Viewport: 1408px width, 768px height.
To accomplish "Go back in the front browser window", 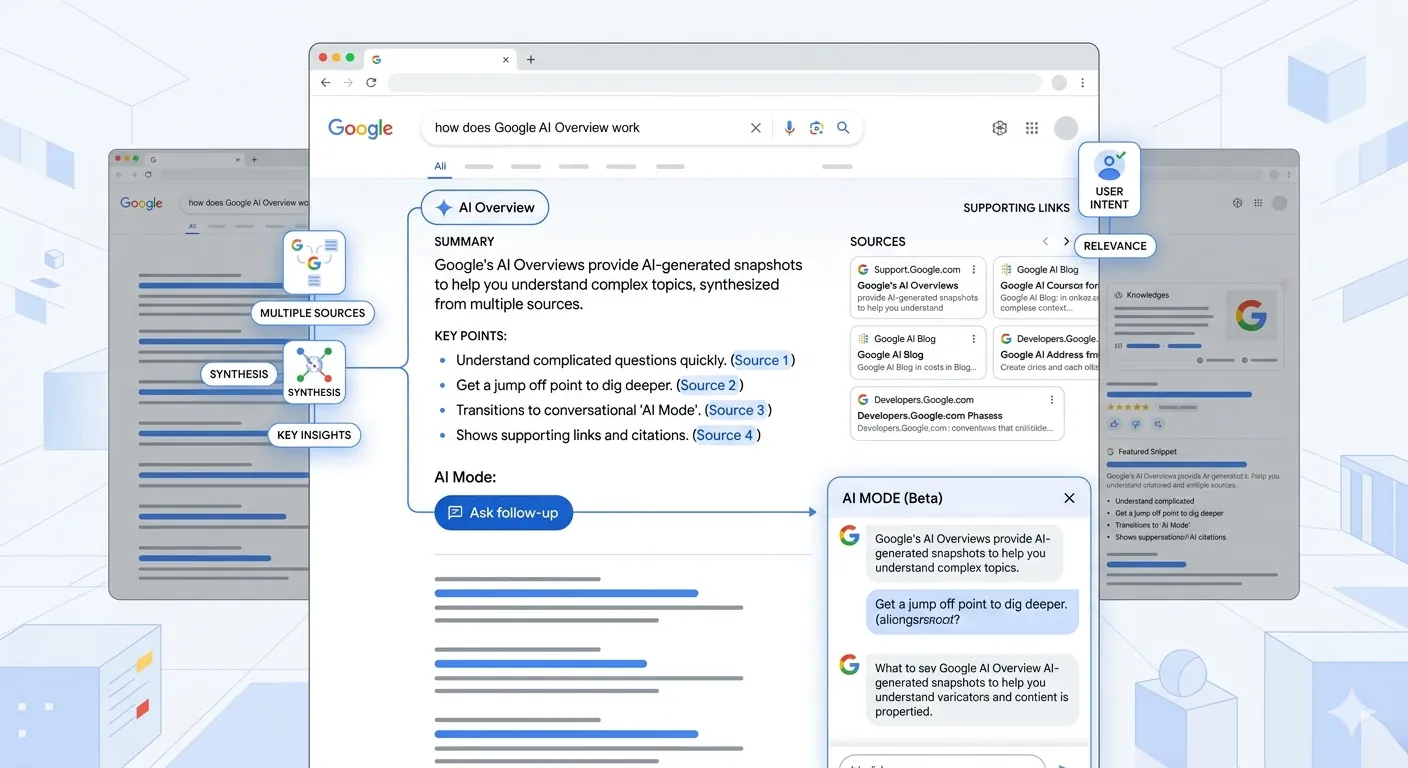I will (x=325, y=83).
